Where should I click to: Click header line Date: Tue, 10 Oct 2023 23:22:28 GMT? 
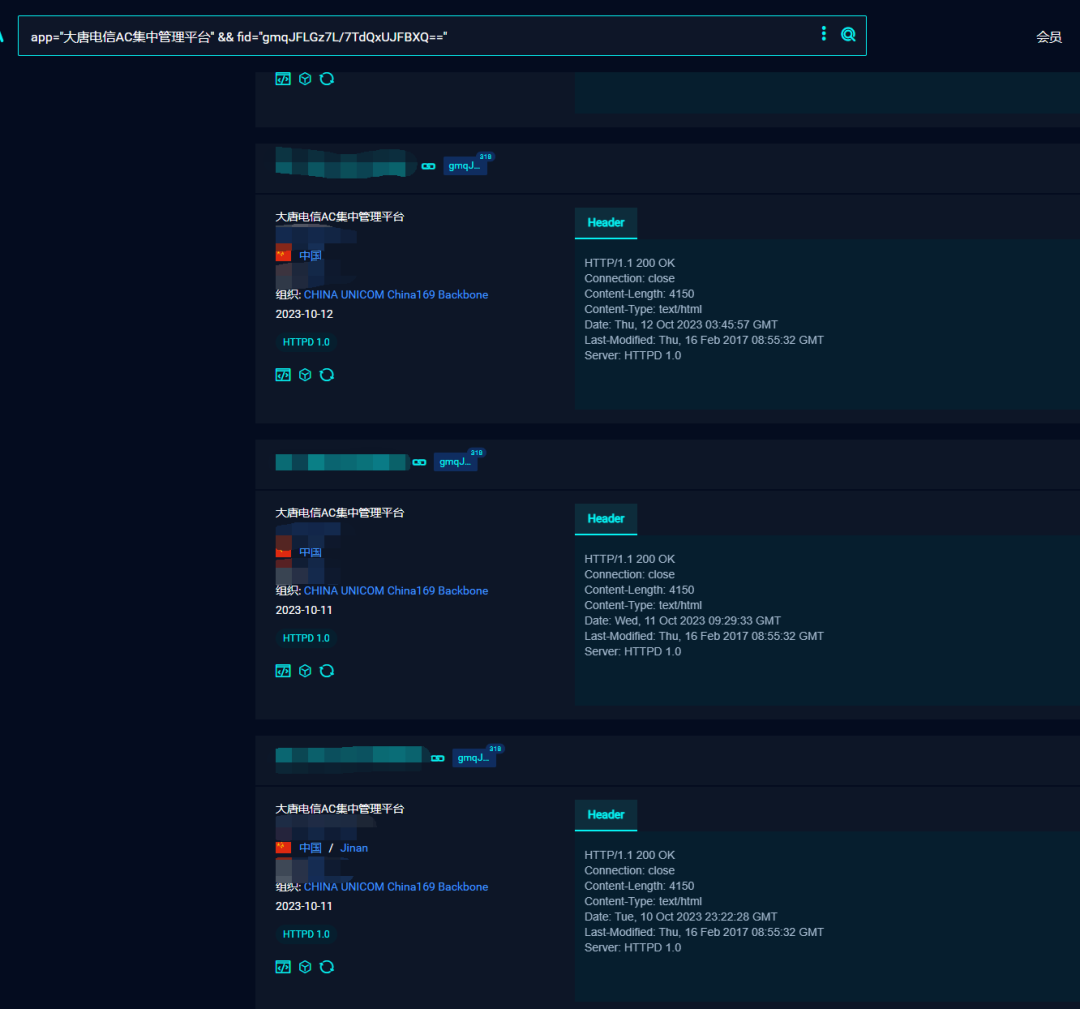(681, 917)
